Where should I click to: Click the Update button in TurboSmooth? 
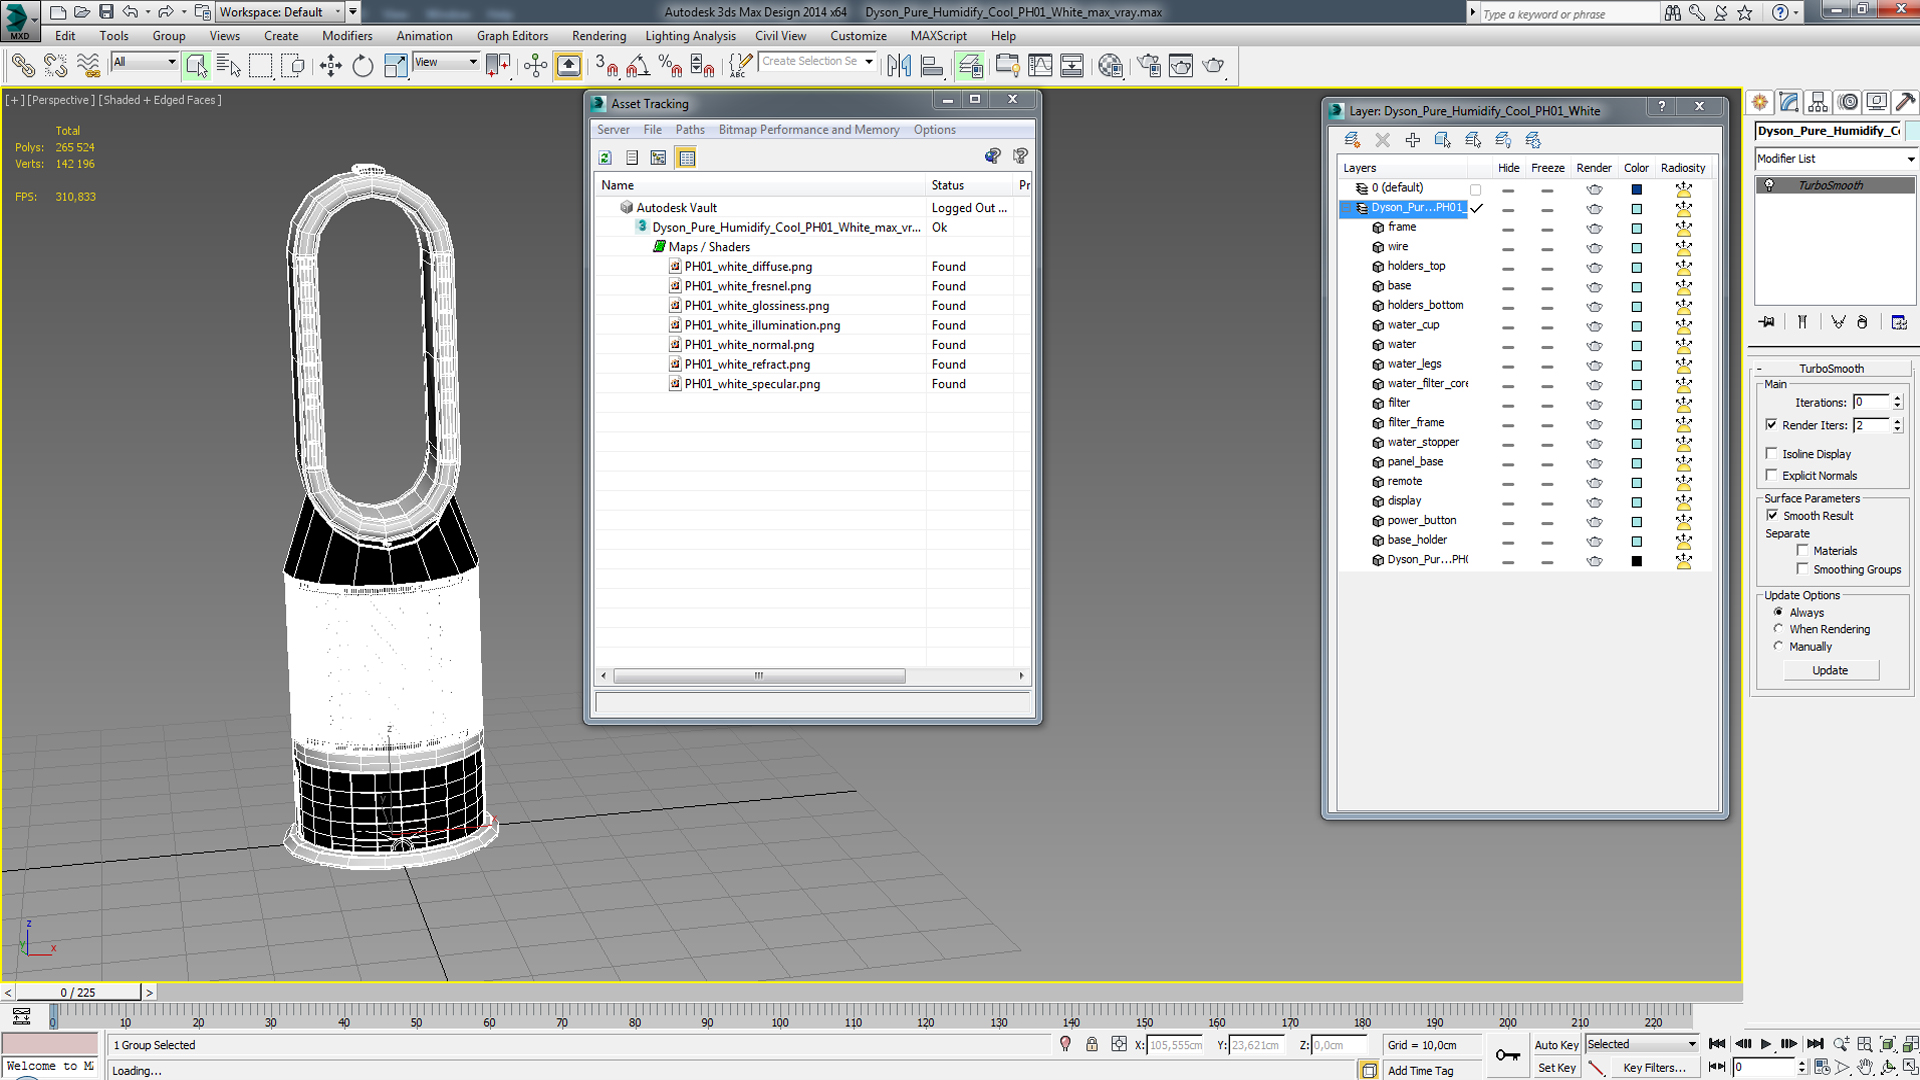(1830, 670)
